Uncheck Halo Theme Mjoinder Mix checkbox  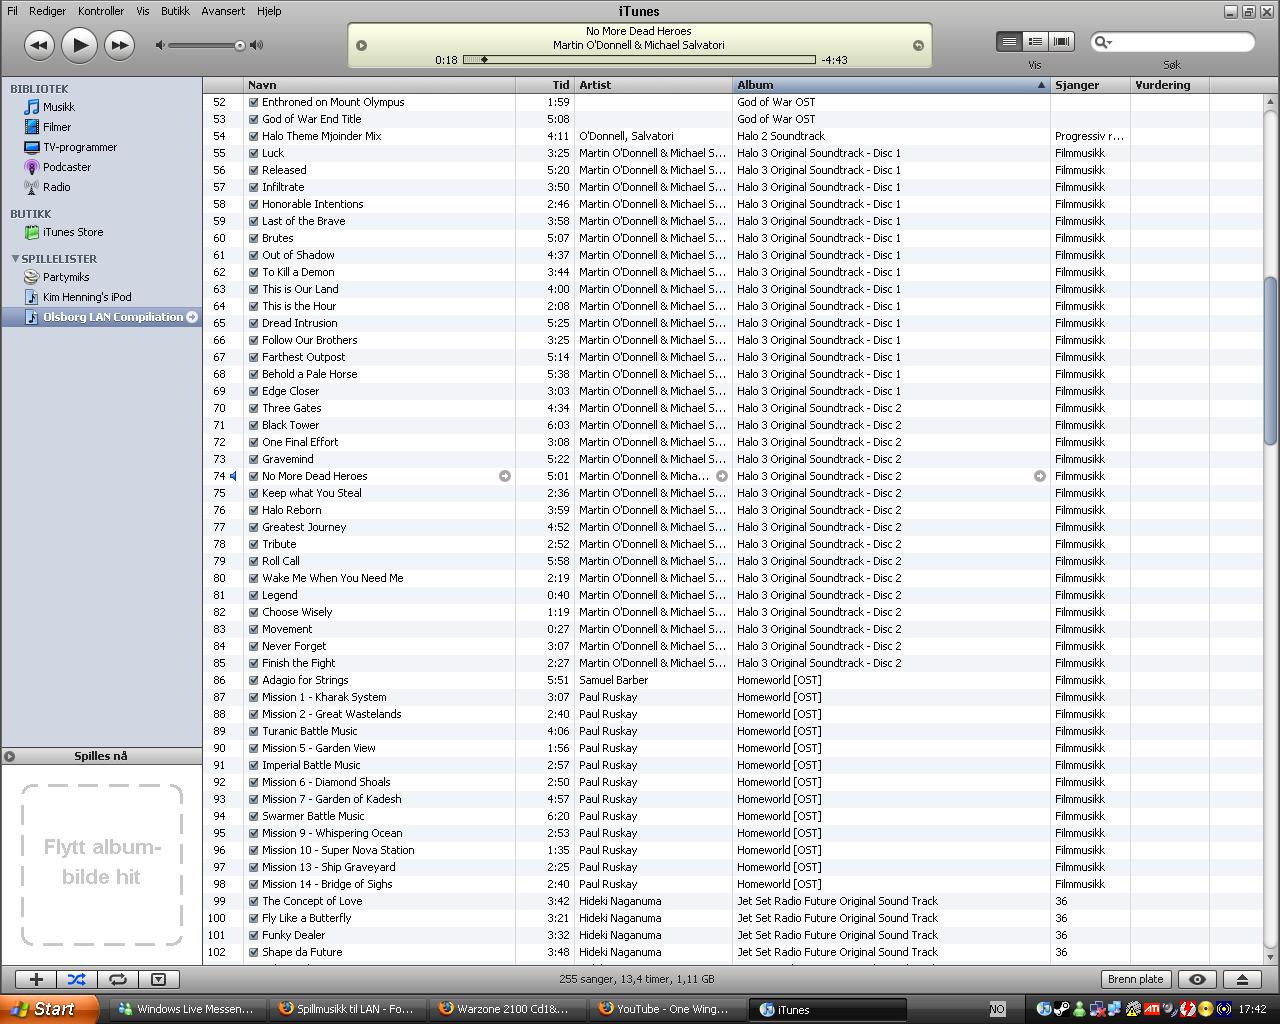point(253,136)
